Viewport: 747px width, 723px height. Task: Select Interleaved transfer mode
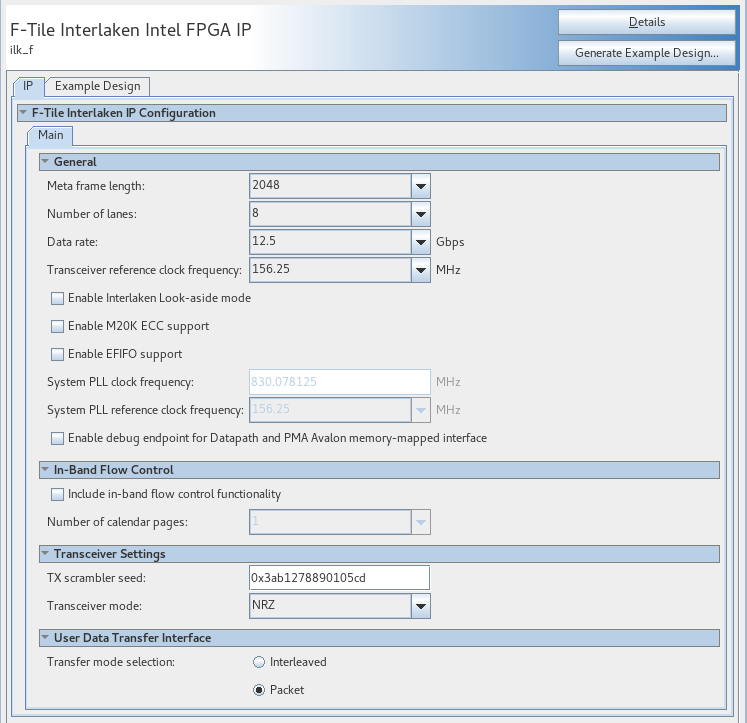pyautogui.click(x=259, y=662)
